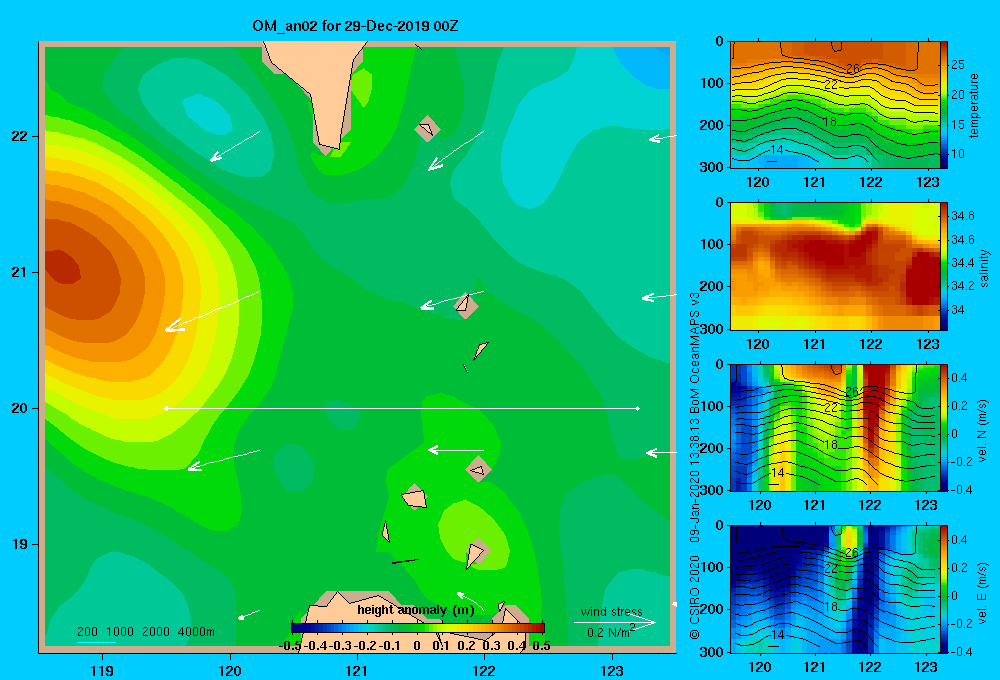Image resolution: width=1000 pixels, height=680 pixels.
Task: Click the island near 122E, 18.9N
Action: point(476,553)
